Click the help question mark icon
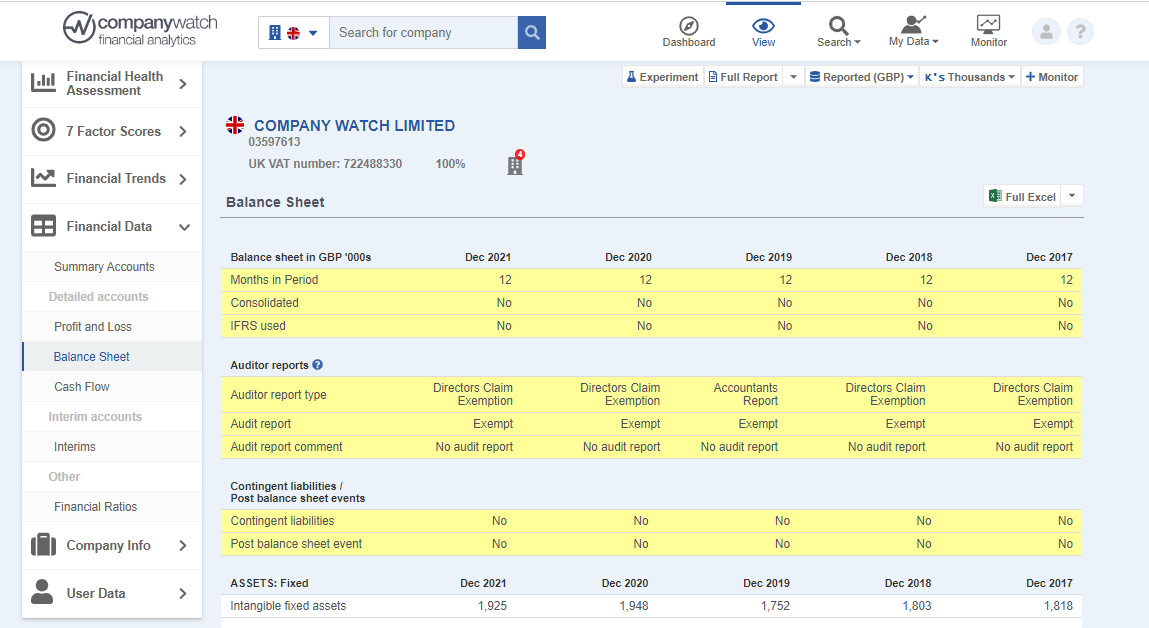This screenshot has height=628, width=1149. point(1080,32)
